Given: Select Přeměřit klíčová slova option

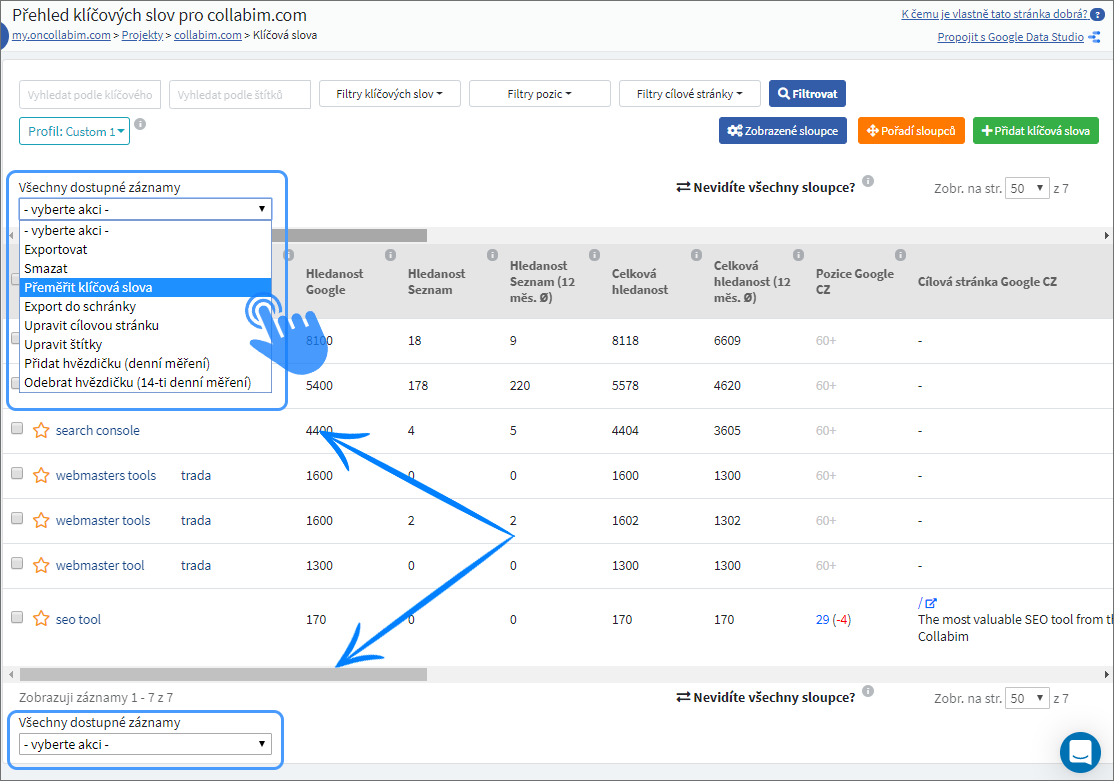Looking at the screenshot, I should click(x=146, y=287).
